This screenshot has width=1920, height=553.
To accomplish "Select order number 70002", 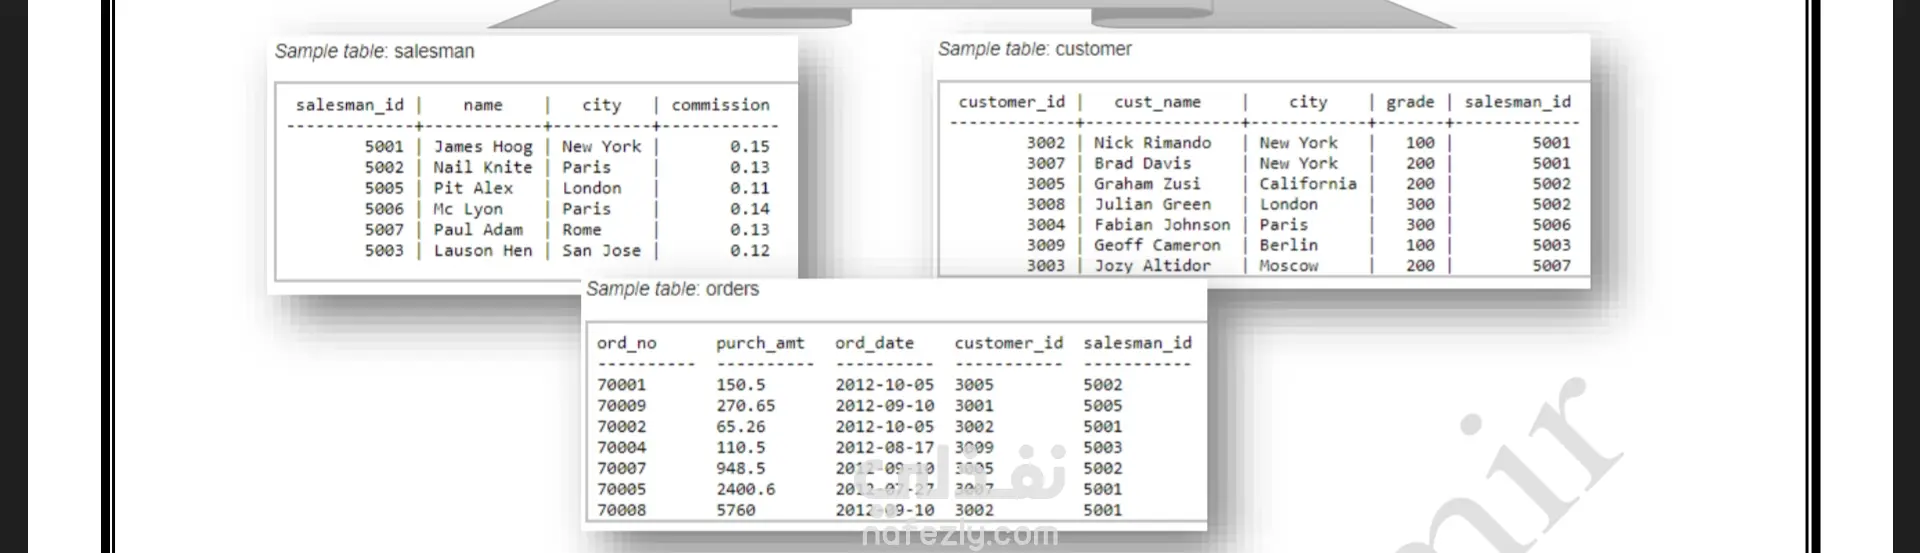I will coord(621,427).
